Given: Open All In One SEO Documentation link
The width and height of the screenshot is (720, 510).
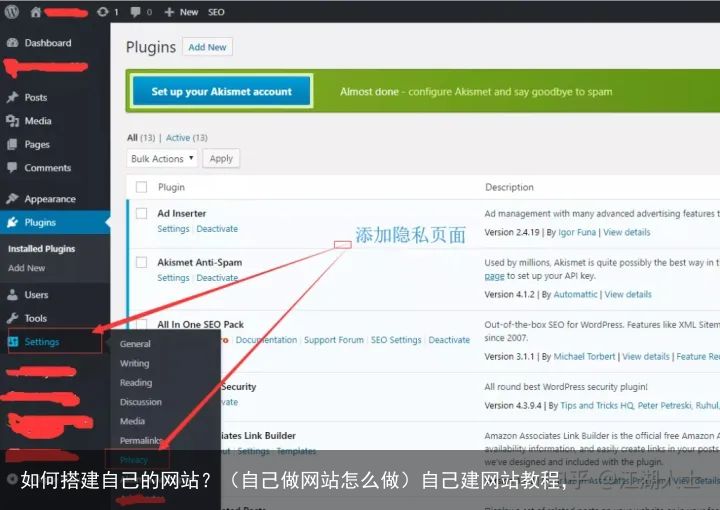Looking at the screenshot, I should 266,340.
